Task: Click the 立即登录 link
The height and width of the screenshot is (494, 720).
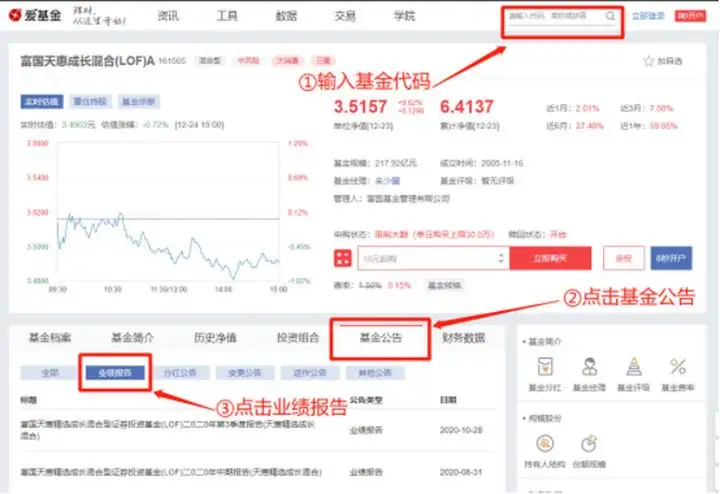Action: (648, 16)
